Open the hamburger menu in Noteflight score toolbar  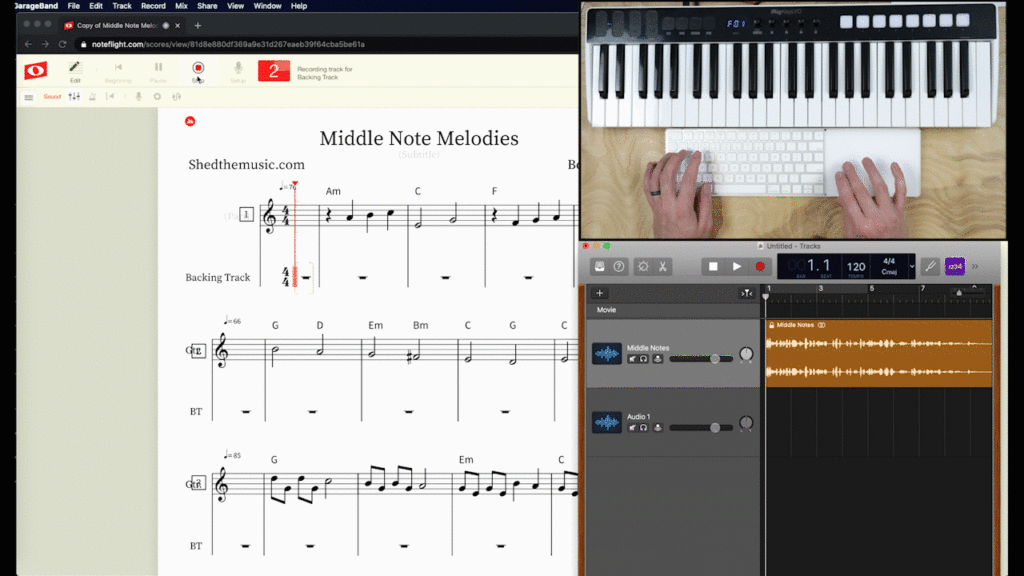[27, 96]
